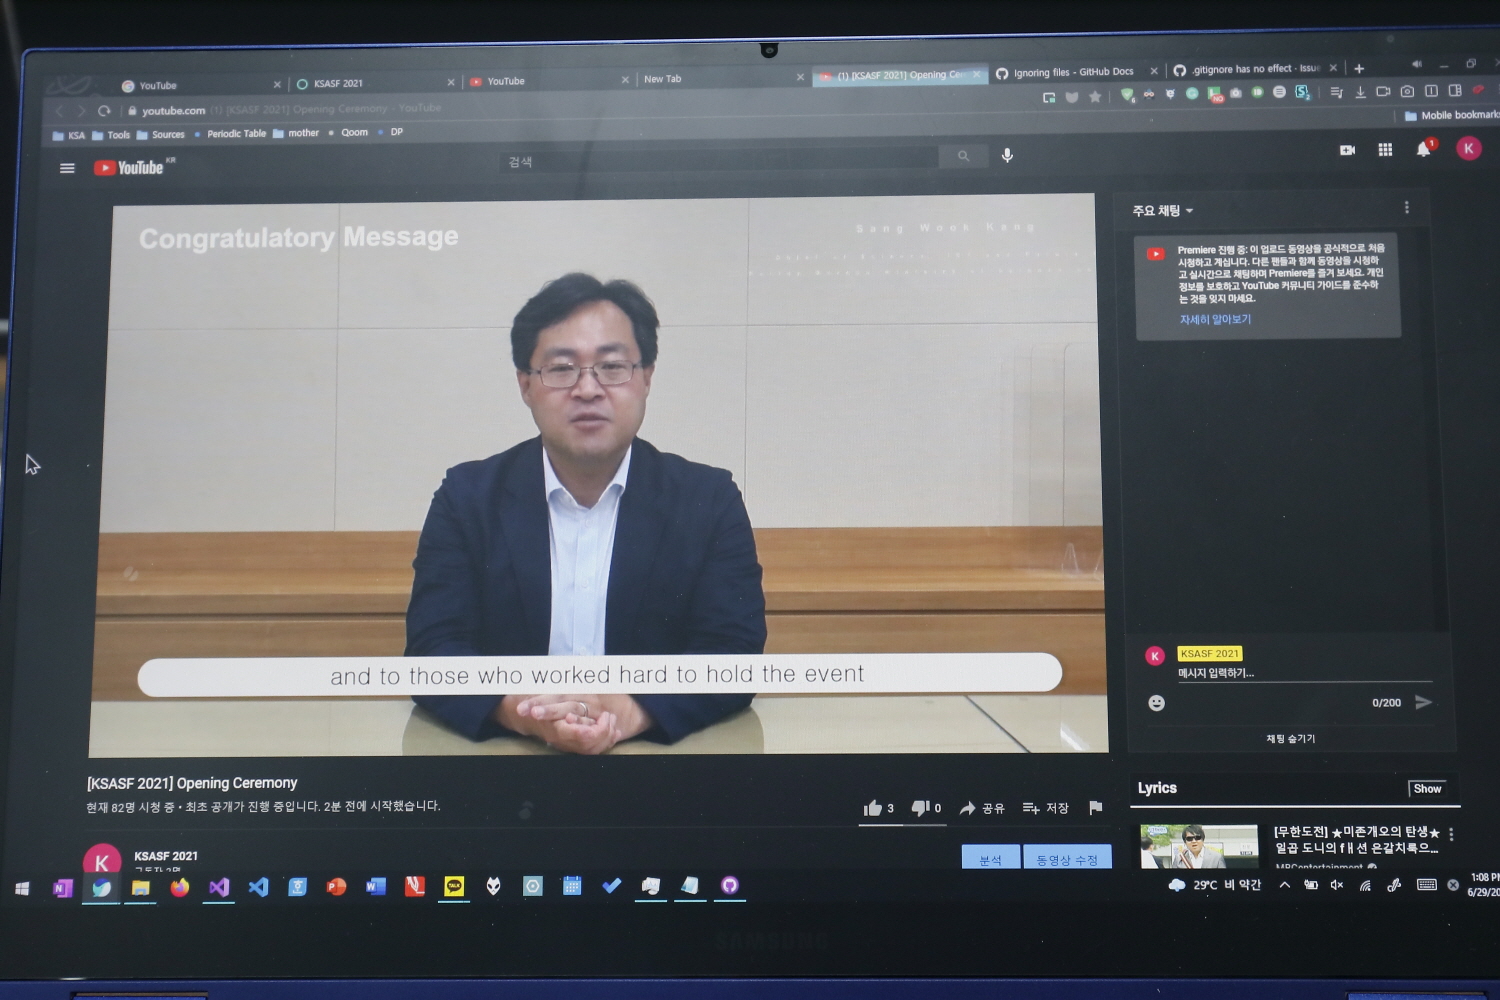Image resolution: width=1500 pixels, height=1000 pixels.
Task: Open the 분석 analytics button
Action: (x=990, y=858)
